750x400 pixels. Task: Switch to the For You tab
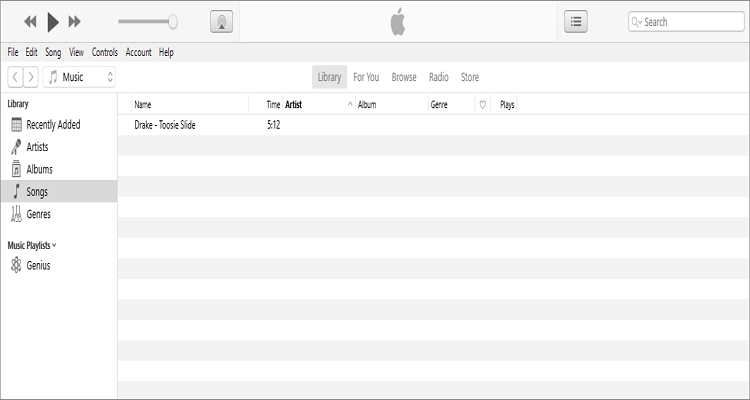pos(366,77)
